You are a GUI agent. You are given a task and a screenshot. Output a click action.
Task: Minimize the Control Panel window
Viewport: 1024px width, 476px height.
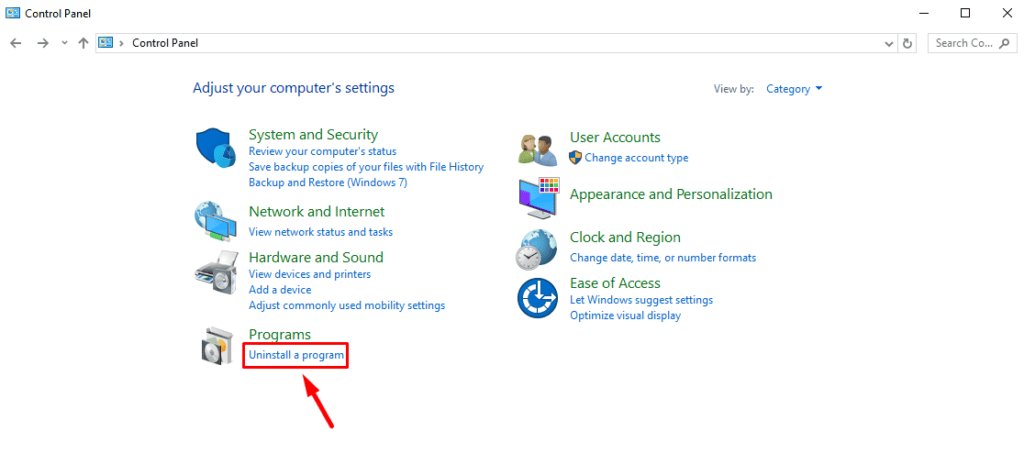click(923, 13)
